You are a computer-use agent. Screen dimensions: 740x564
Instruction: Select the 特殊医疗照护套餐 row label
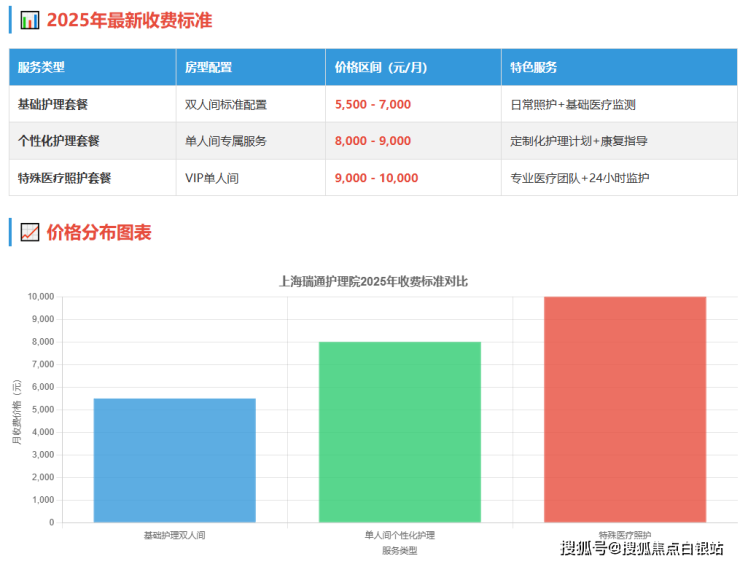(65, 178)
